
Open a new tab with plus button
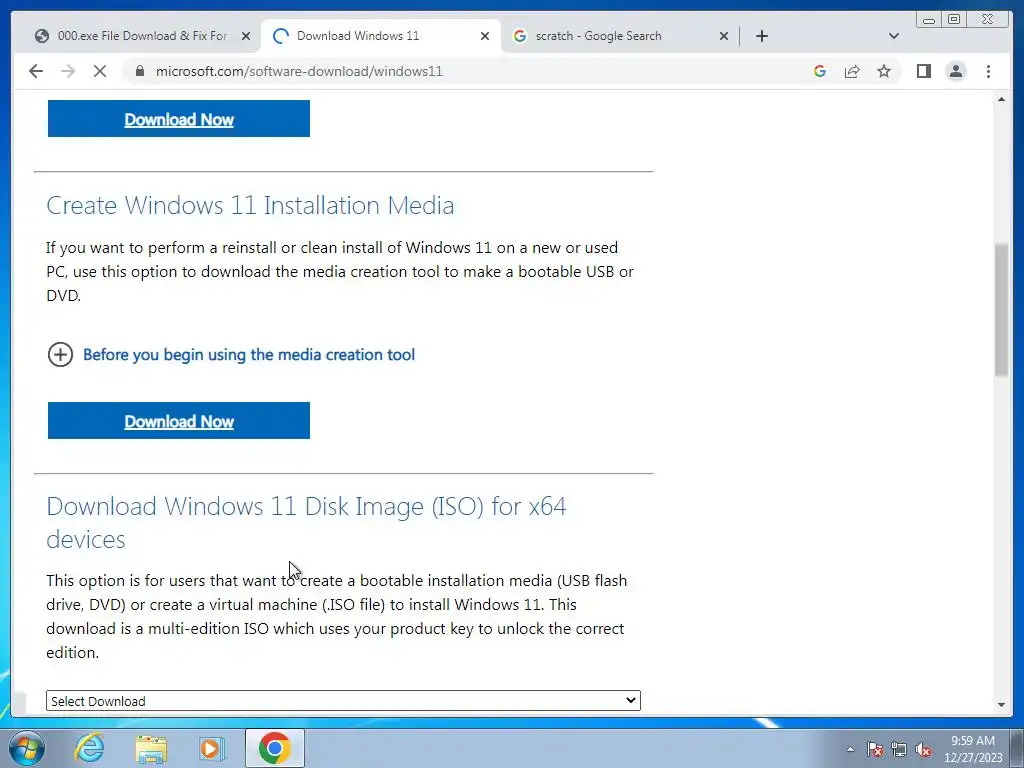click(x=761, y=36)
